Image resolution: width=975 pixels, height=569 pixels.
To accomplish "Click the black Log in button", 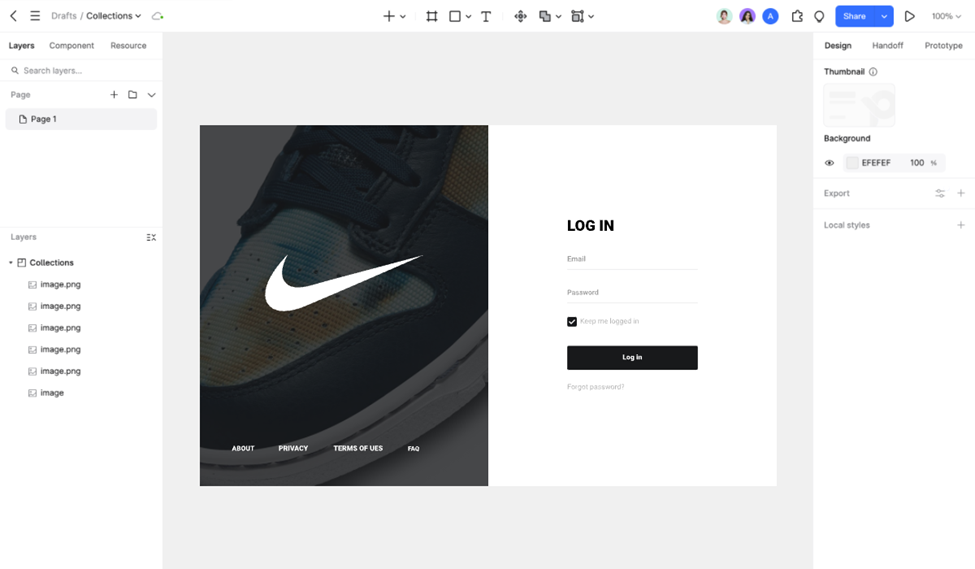I will pos(632,358).
